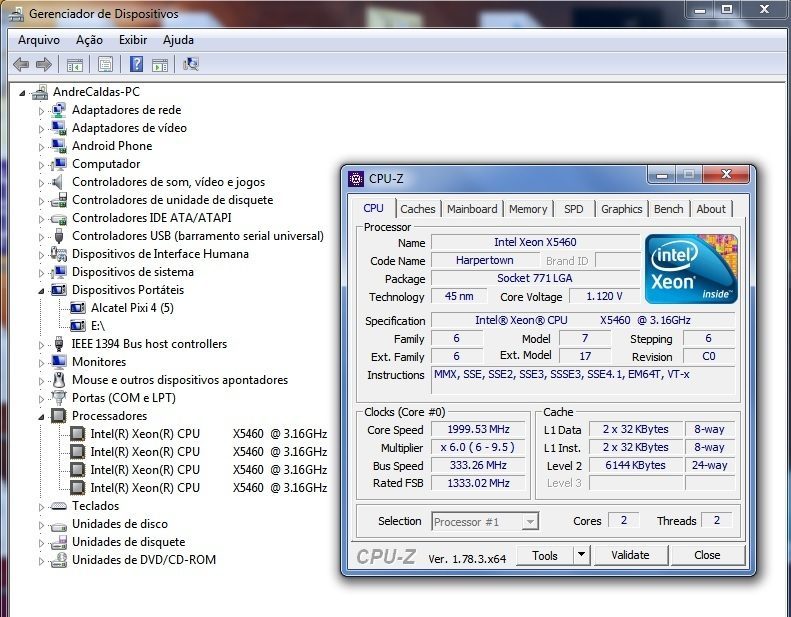Image resolution: width=791 pixels, height=617 pixels.
Task: Select the Dispositivos de sistema item
Action: pyautogui.click(x=133, y=272)
